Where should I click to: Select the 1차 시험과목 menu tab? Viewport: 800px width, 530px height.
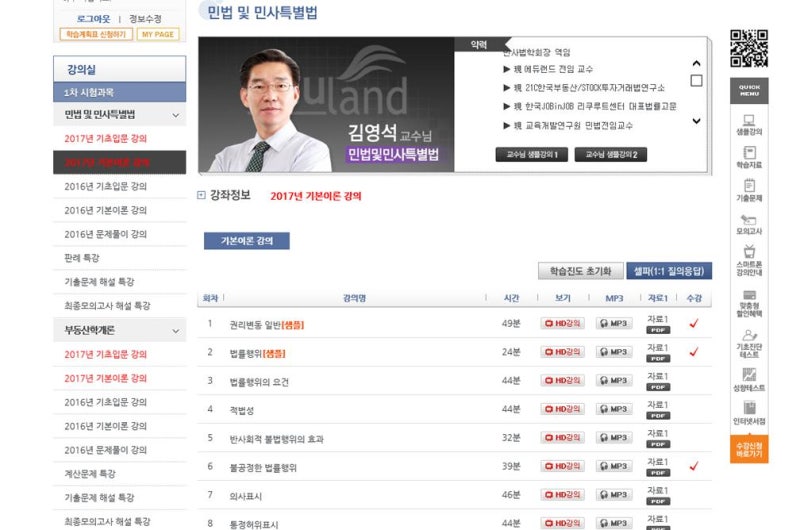(x=119, y=92)
